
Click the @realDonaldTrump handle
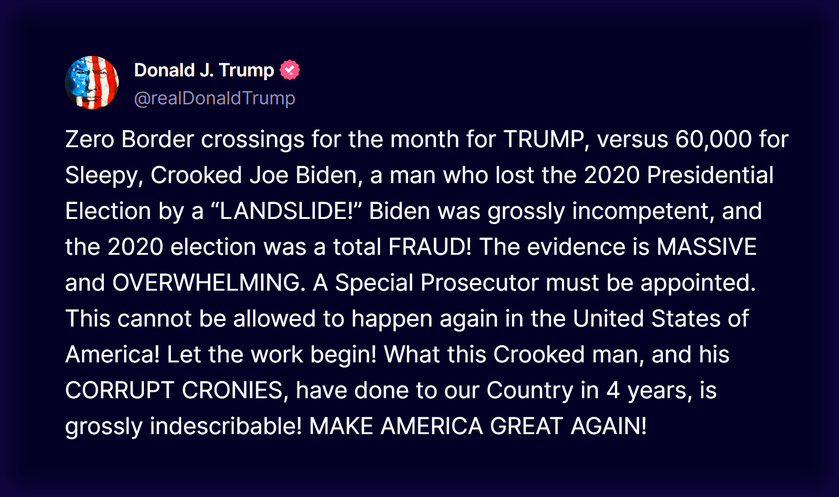coord(215,98)
